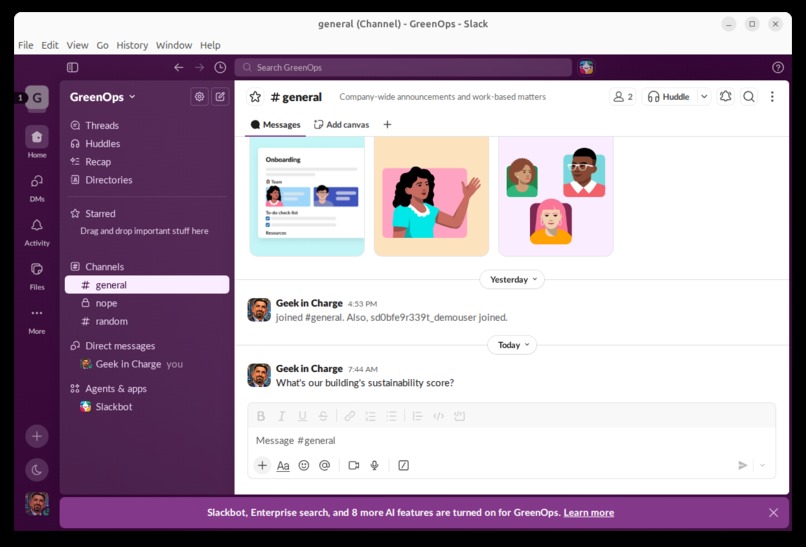Screen dimensions: 806x547
Task: Toggle formatting toolbar with Aa button
Action: pyautogui.click(x=283, y=466)
